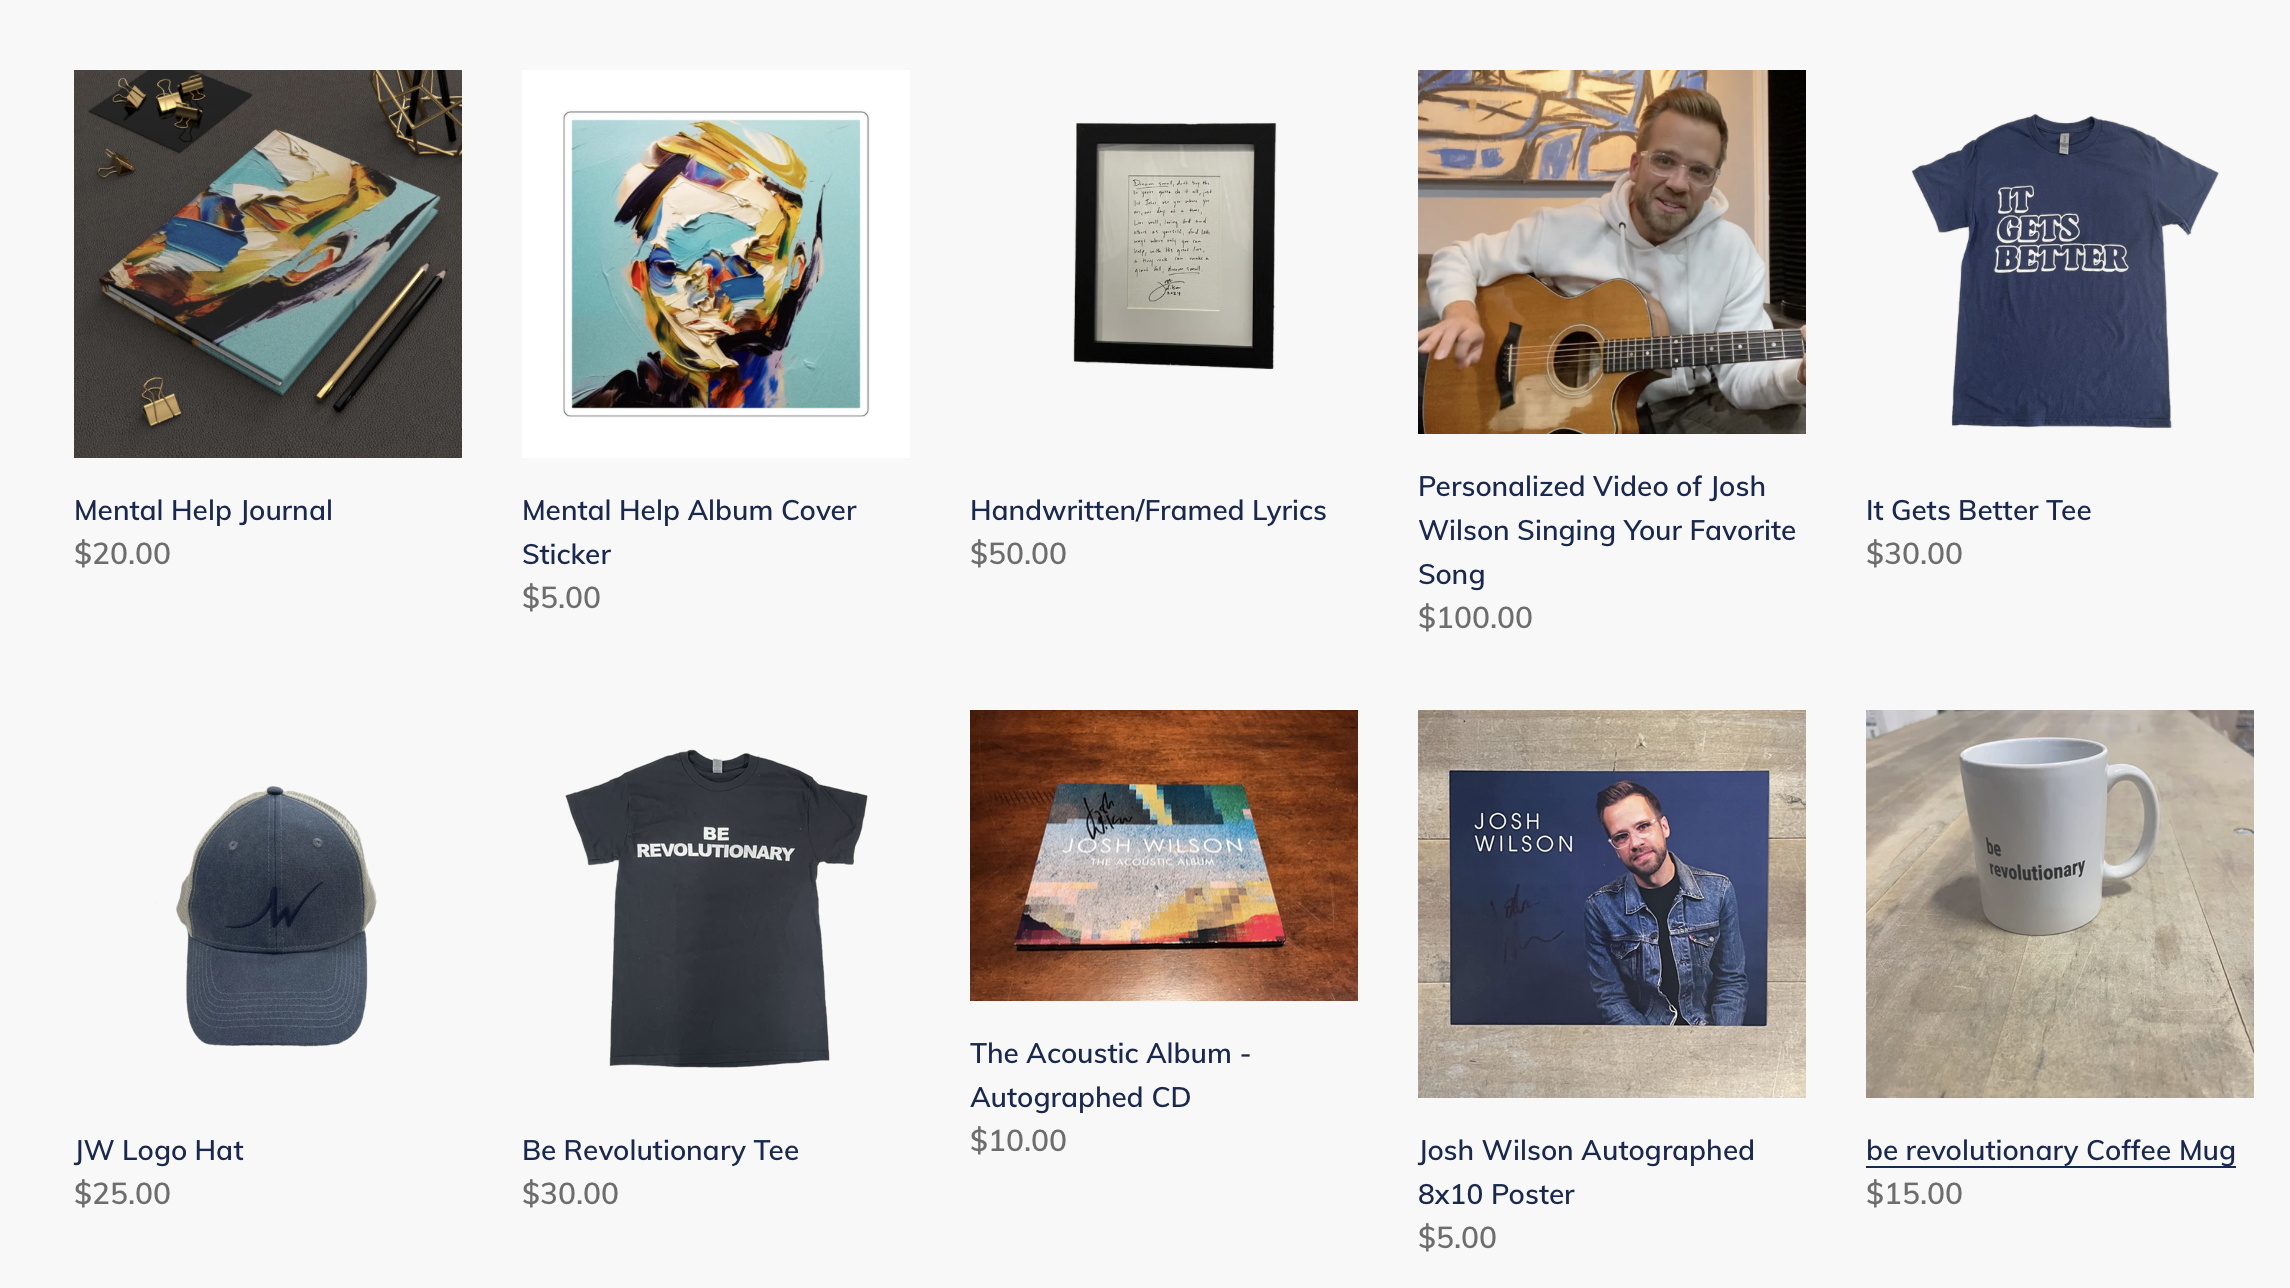Open the Mental Help Journal title link
Screen dimensions: 2290x1288
click(x=203, y=510)
